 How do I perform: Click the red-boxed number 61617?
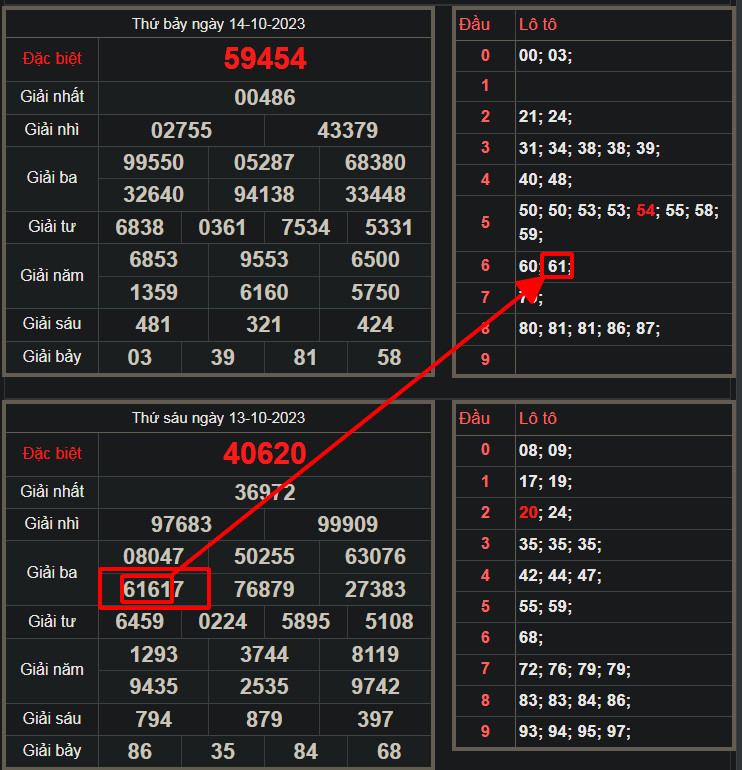tap(154, 589)
